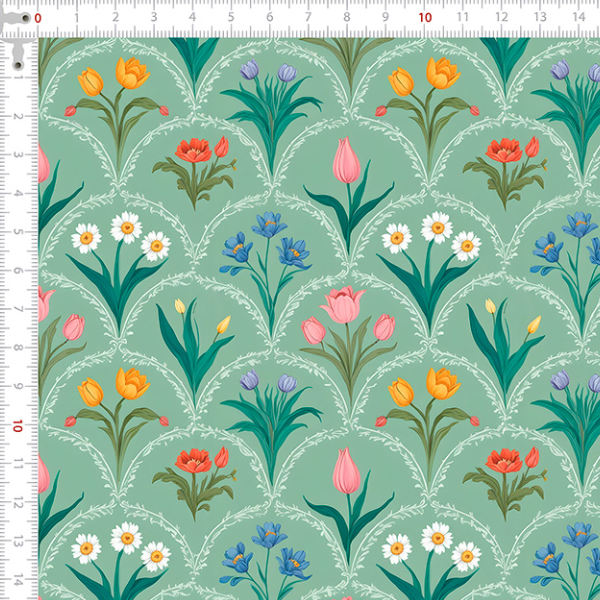Click the white daisies at the bottom-left
The height and width of the screenshot is (600, 600).
[120, 546]
